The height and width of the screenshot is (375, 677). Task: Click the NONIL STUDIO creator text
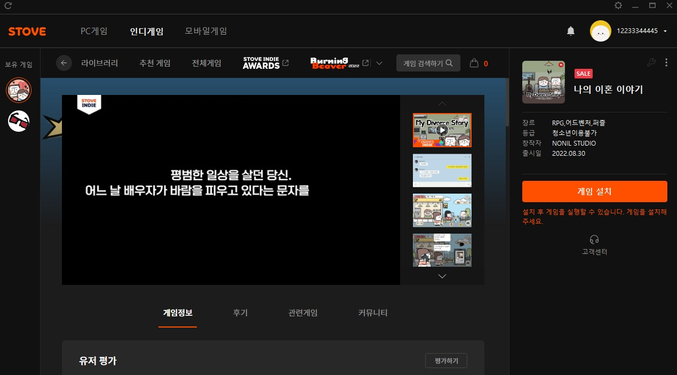pyautogui.click(x=574, y=143)
